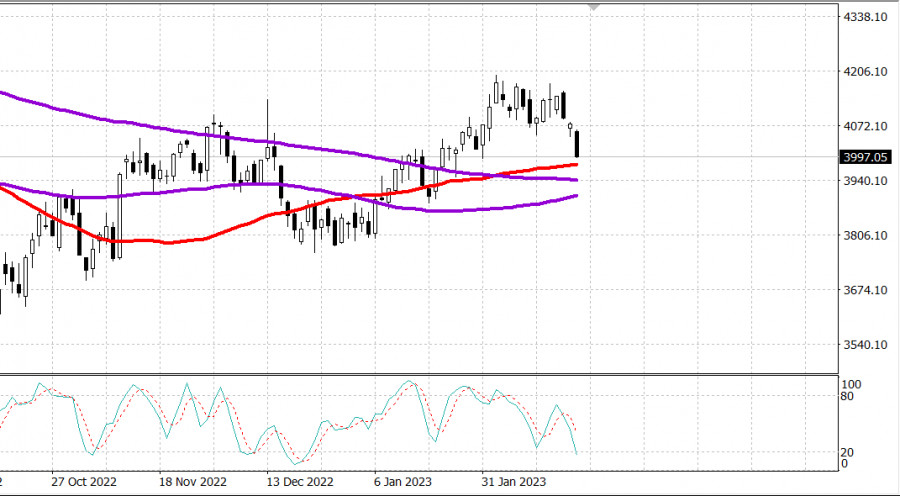Click the end of the cyan stochastic line

(577, 454)
